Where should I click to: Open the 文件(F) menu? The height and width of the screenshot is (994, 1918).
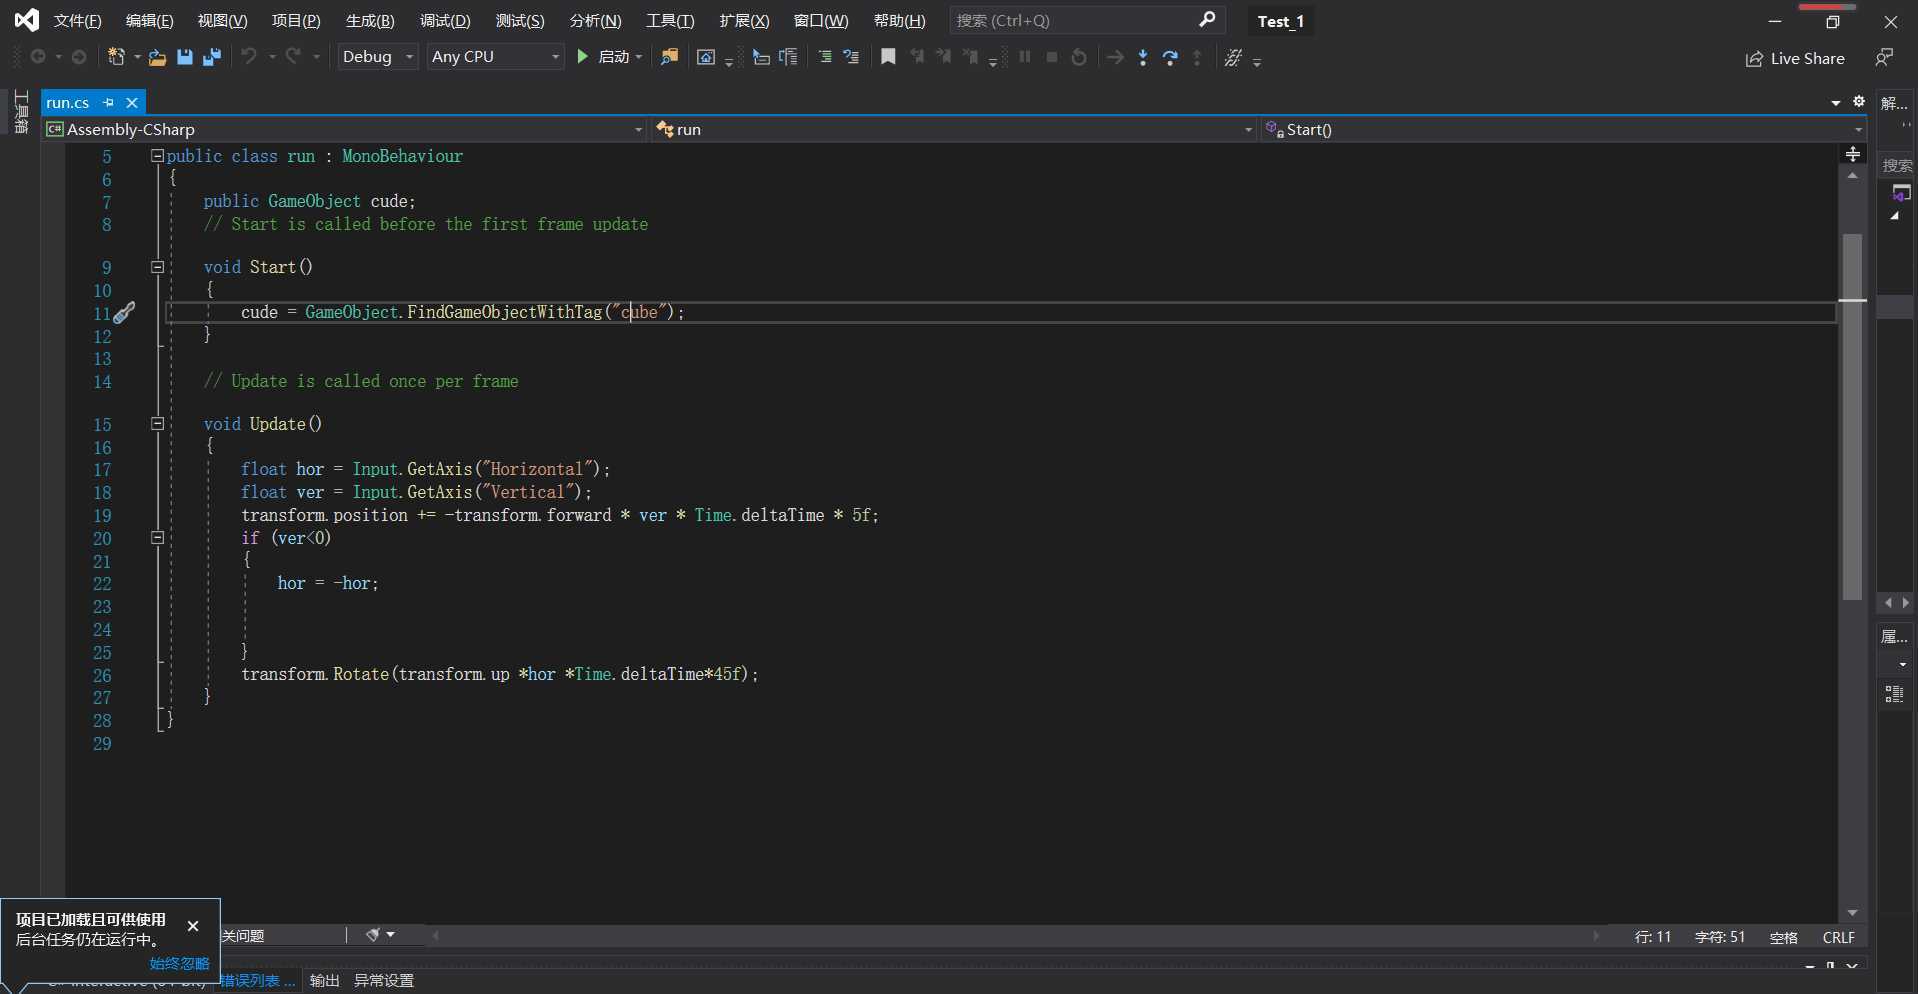point(78,20)
